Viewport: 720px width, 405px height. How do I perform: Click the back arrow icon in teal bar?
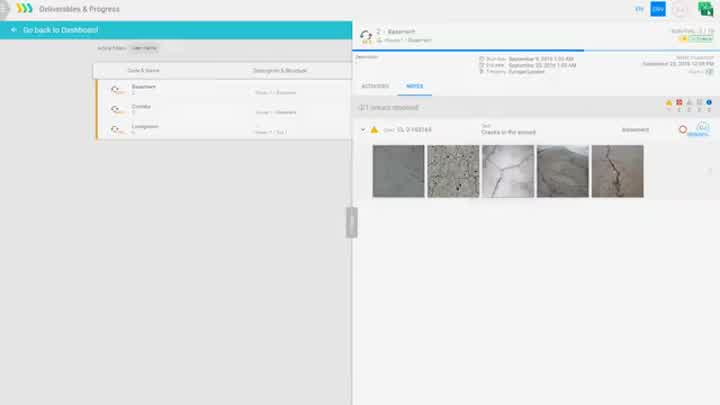pos(14,30)
